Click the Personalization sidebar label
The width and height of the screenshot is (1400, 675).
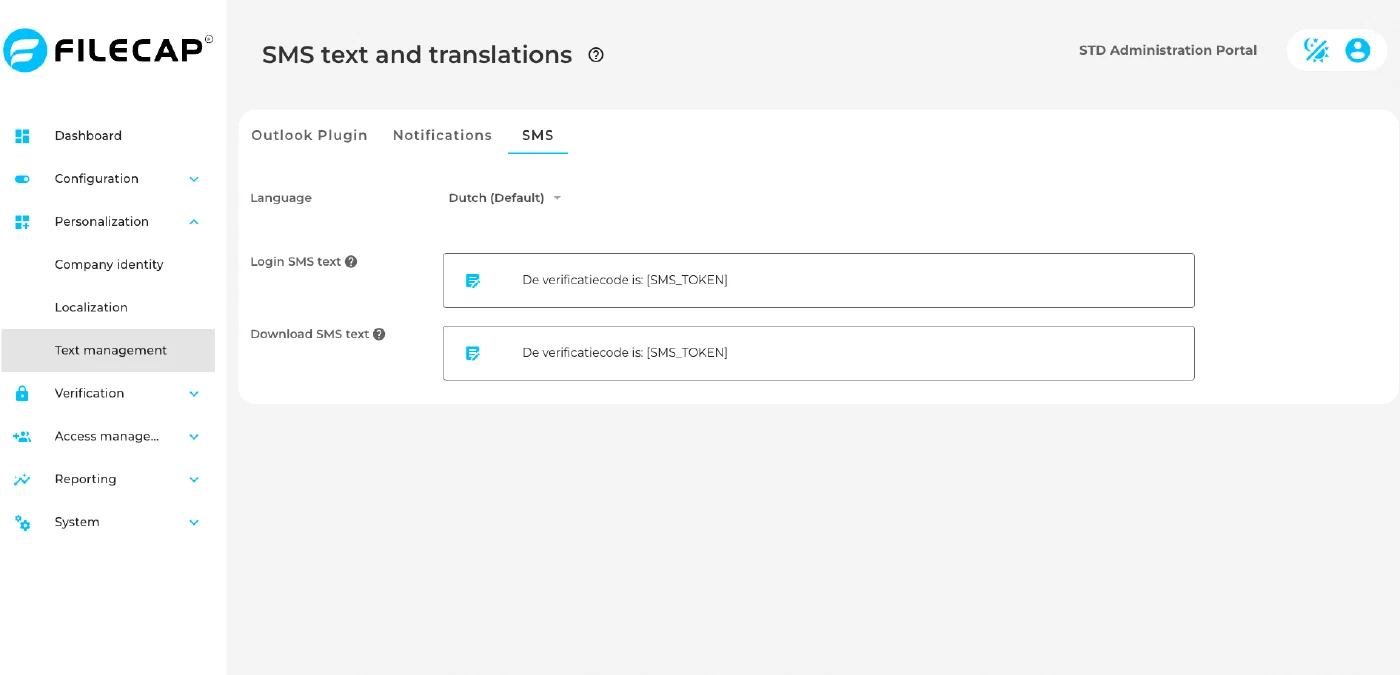[x=102, y=222]
